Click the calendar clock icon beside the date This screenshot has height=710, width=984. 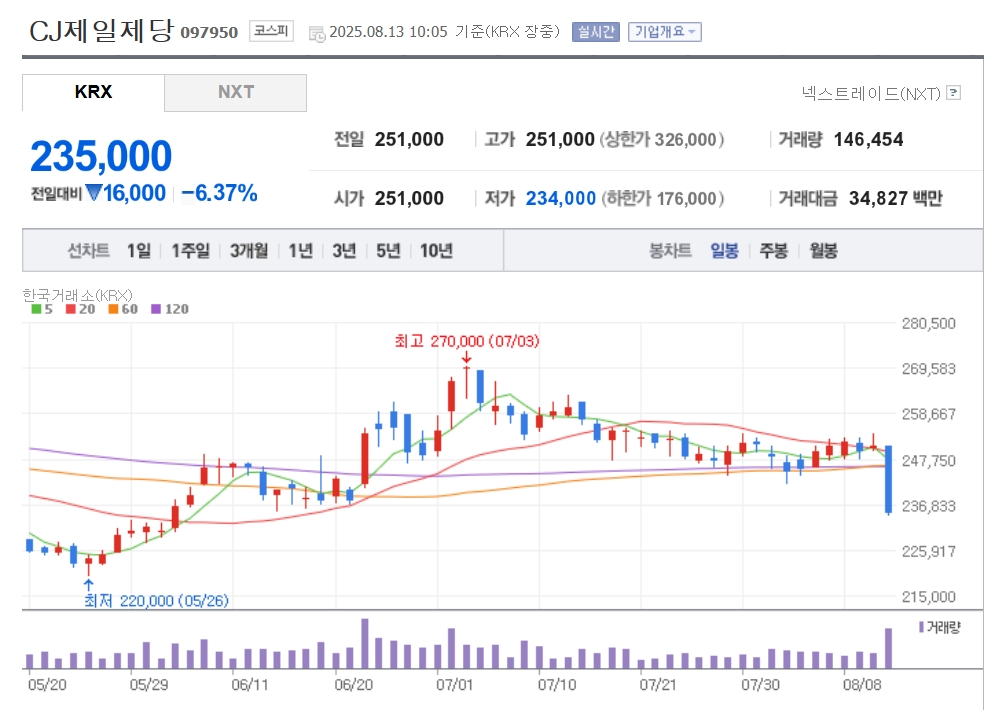[317, 34]
